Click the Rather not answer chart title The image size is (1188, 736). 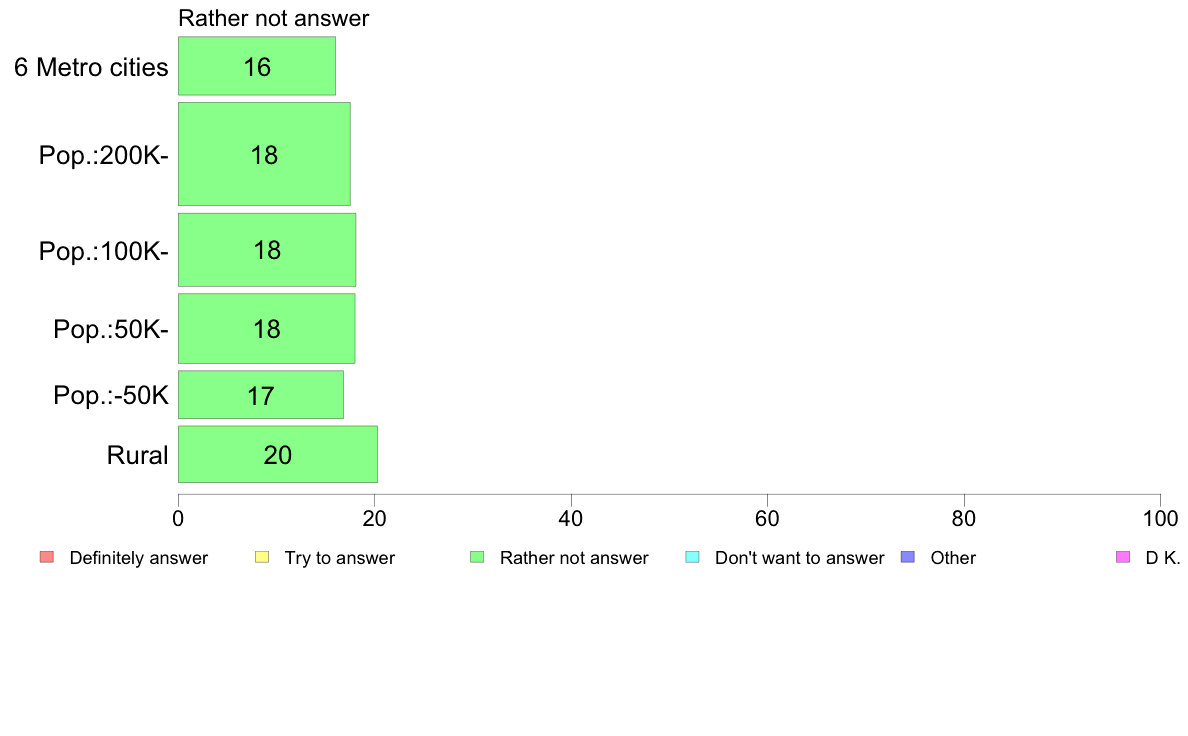pyautogui.click(x=274, y=18)
